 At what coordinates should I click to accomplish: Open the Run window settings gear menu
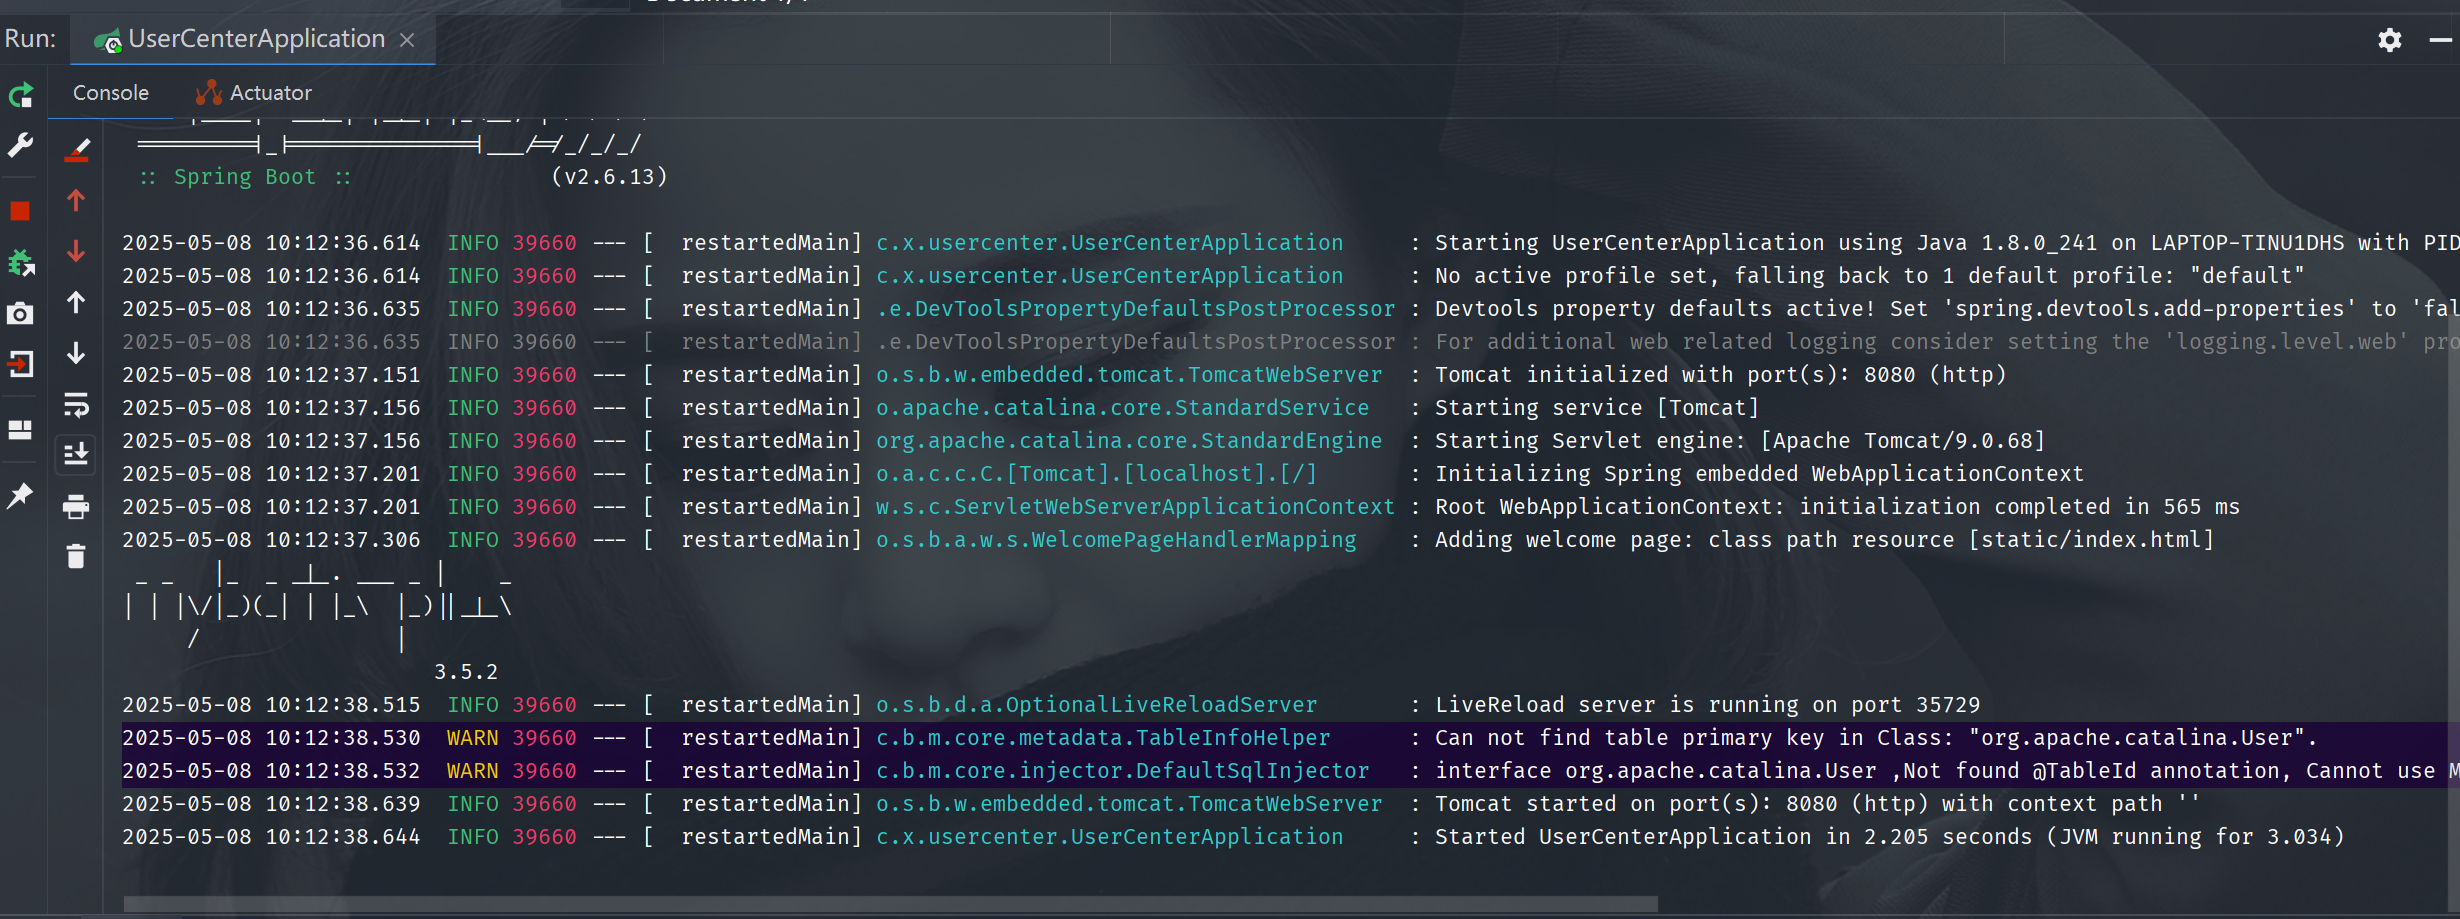click(2389, 40)
